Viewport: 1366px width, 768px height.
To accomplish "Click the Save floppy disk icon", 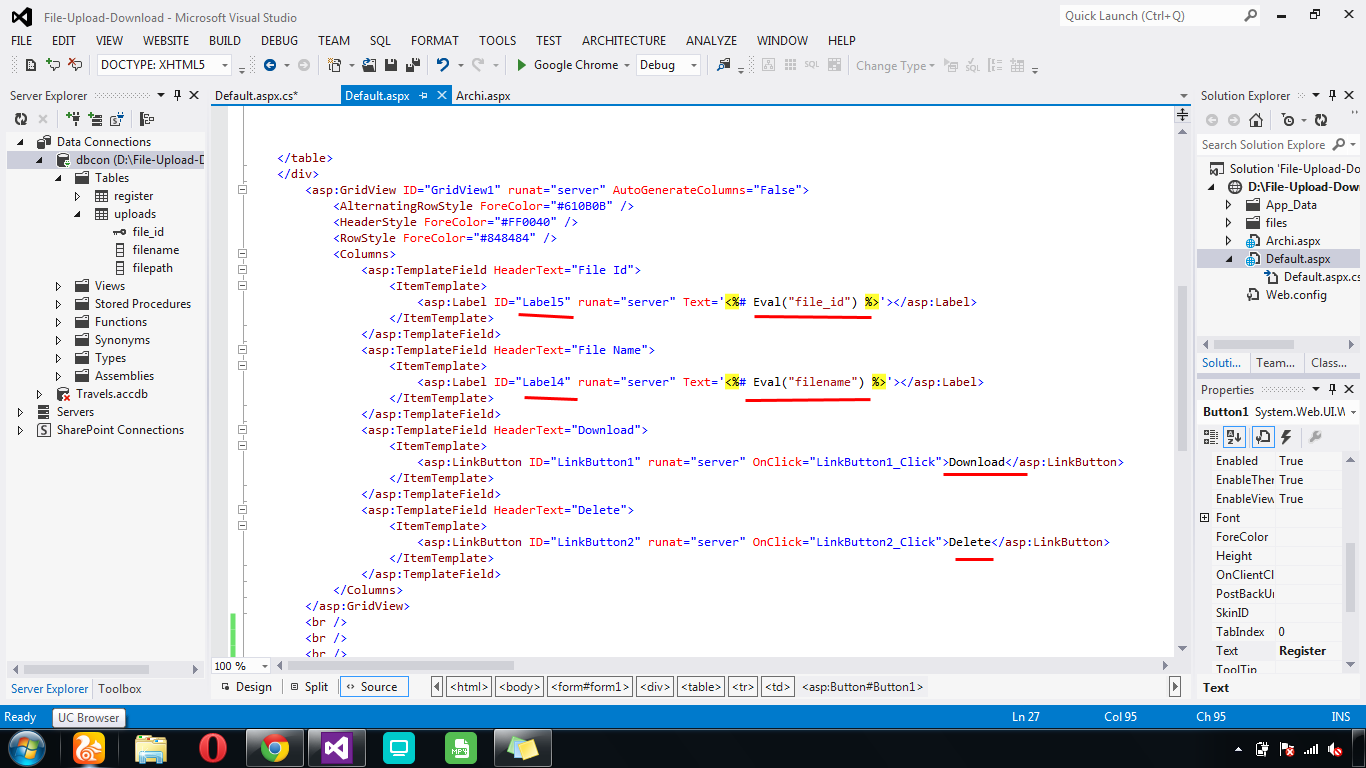I will [x=391, y=65].
